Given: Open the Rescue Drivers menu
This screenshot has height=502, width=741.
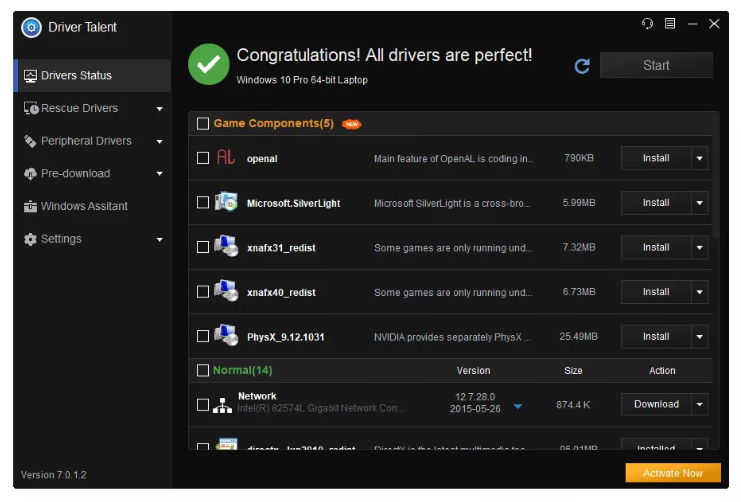Looking at the screenshot, I should (x=93, y=108).
